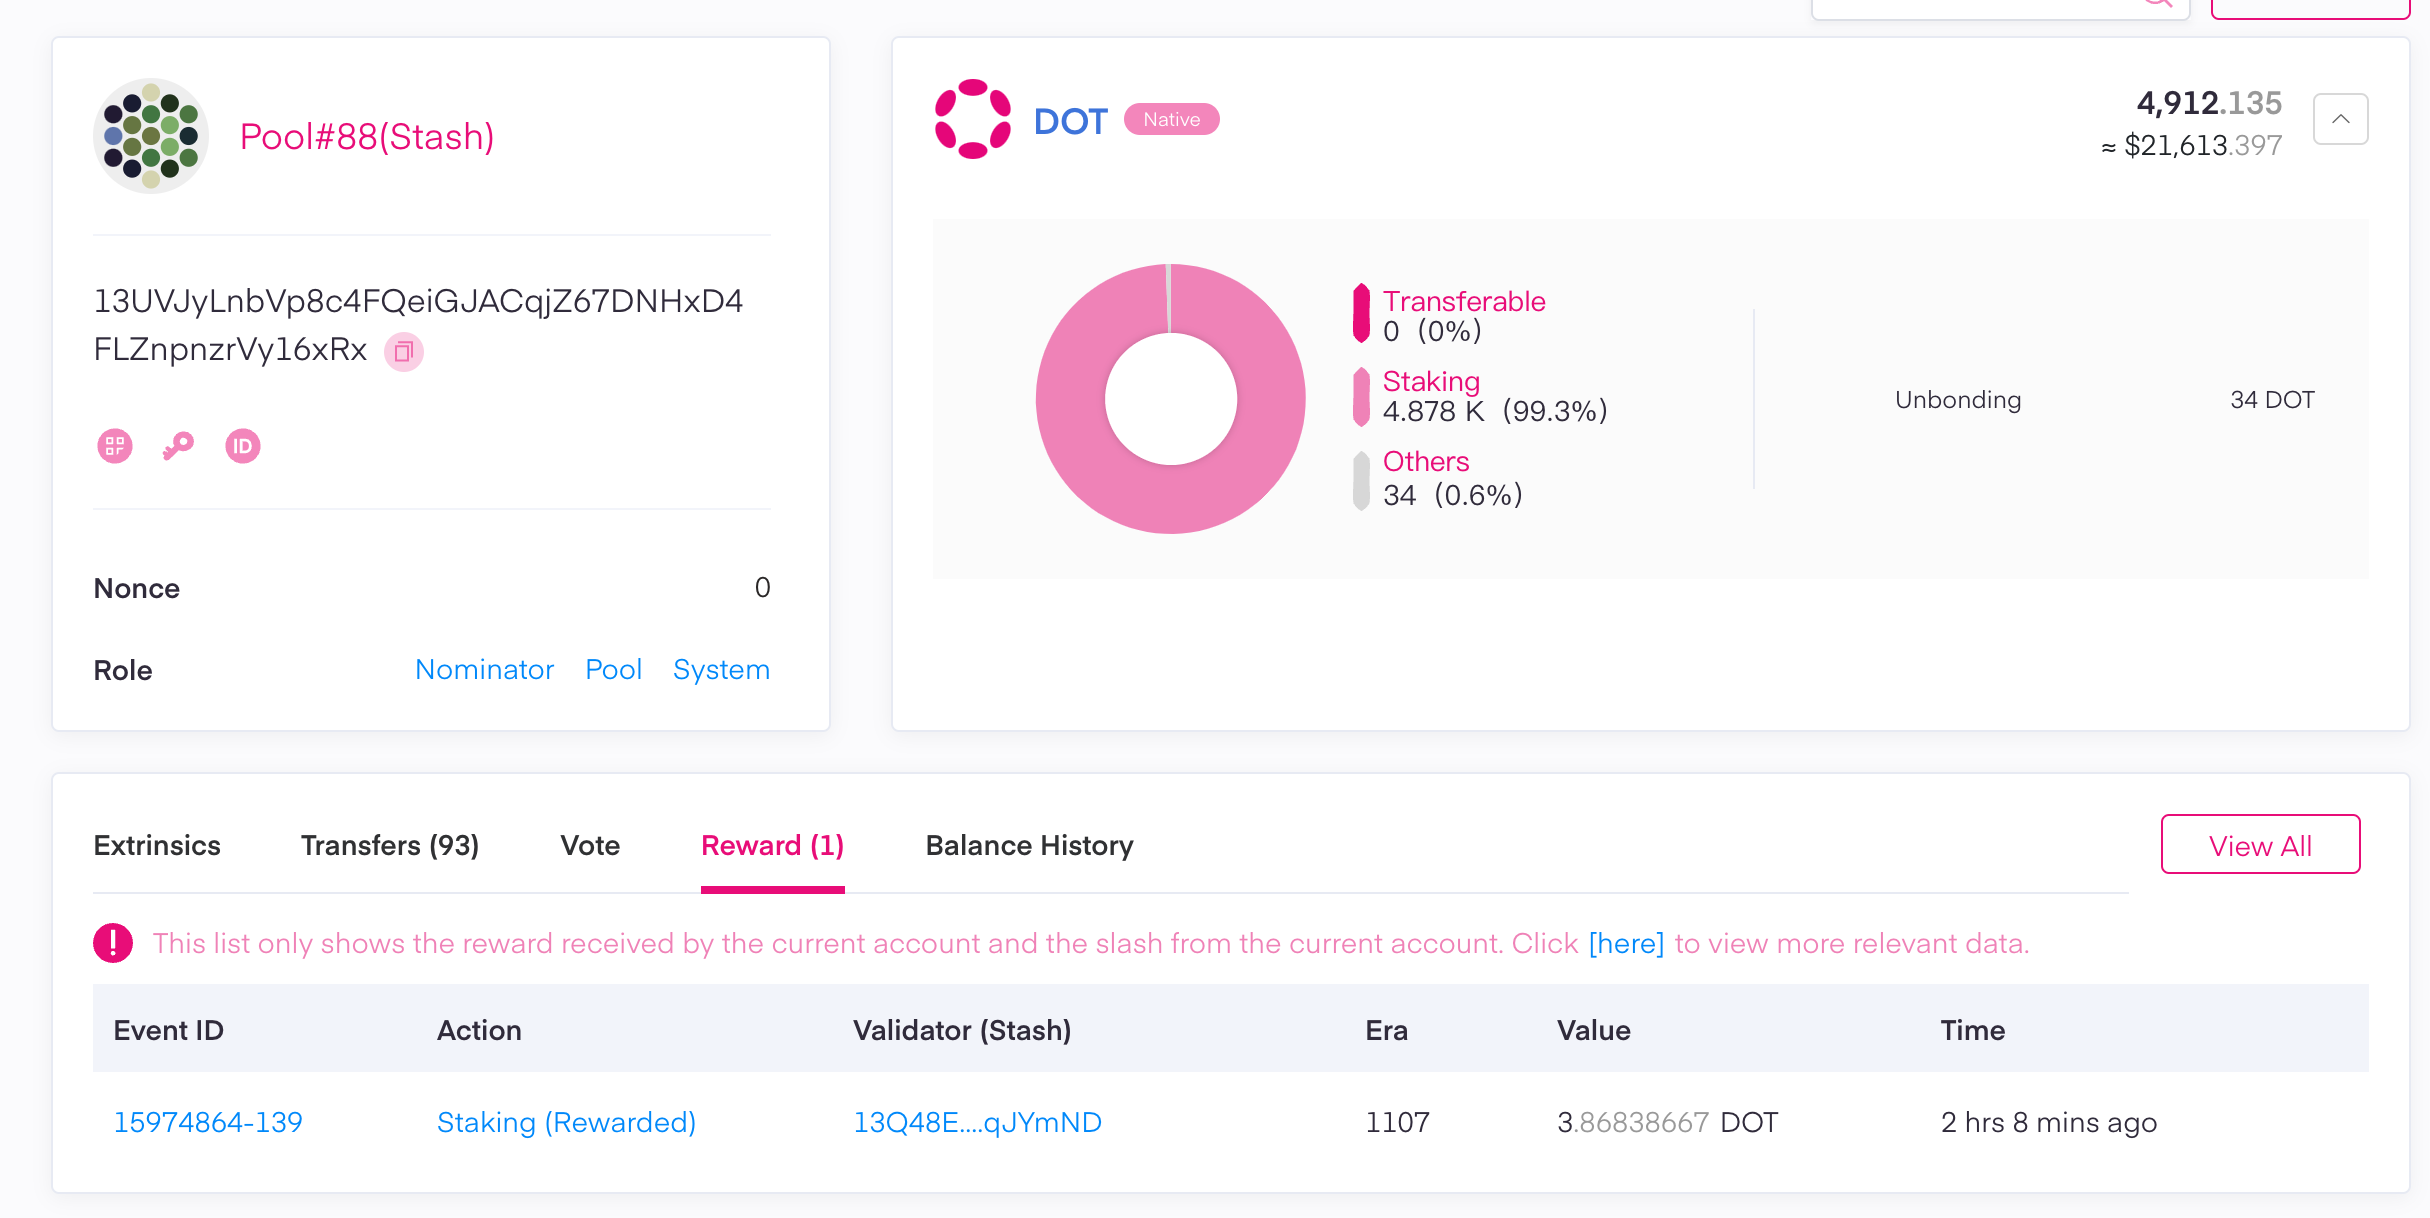Click the search magnifier icon
Screen dimensions: 2430x1218
2157,5
